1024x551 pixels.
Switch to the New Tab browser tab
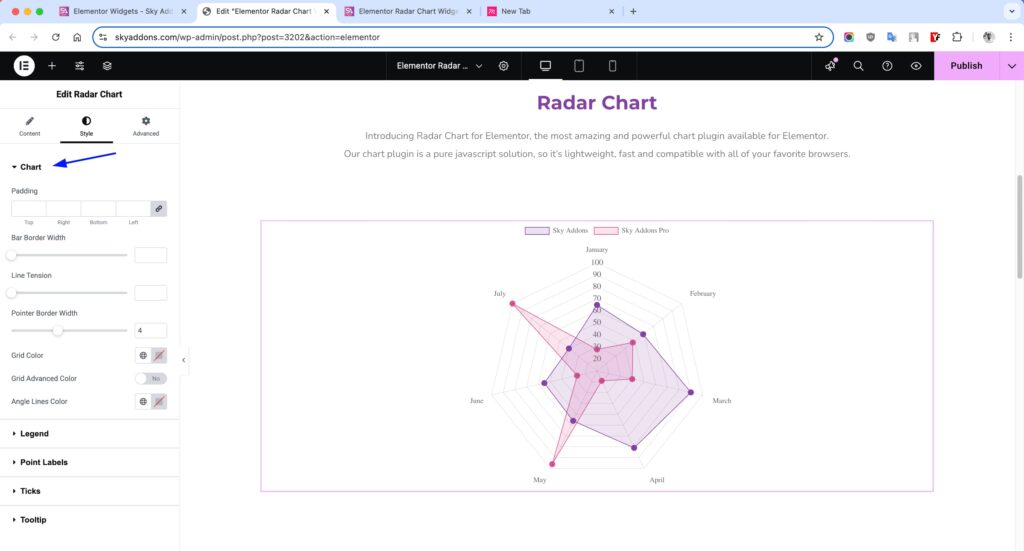551,11
